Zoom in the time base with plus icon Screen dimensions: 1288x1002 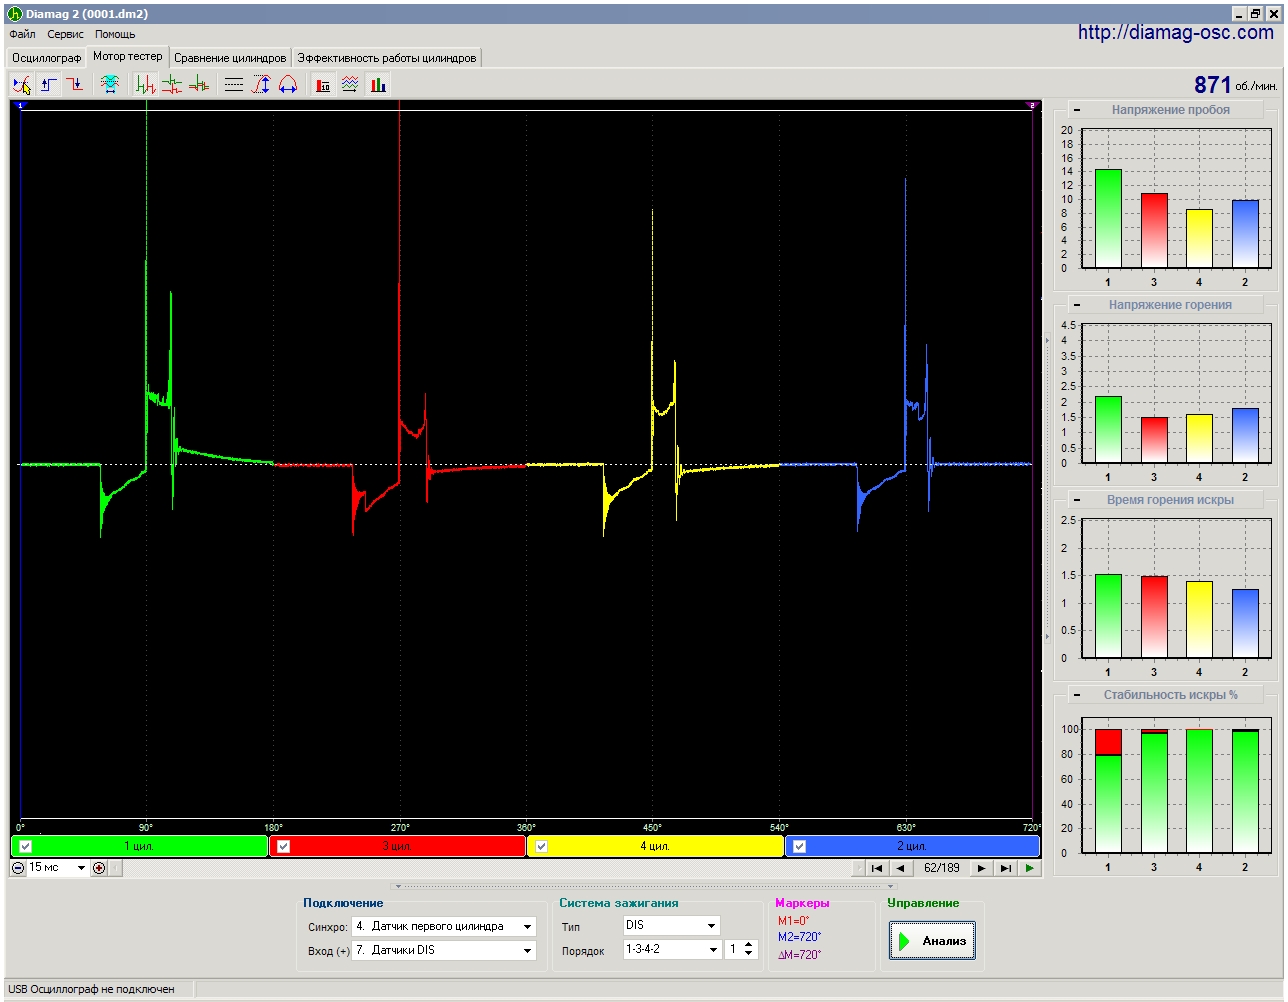pyautogui.click(x=99, y=868)
